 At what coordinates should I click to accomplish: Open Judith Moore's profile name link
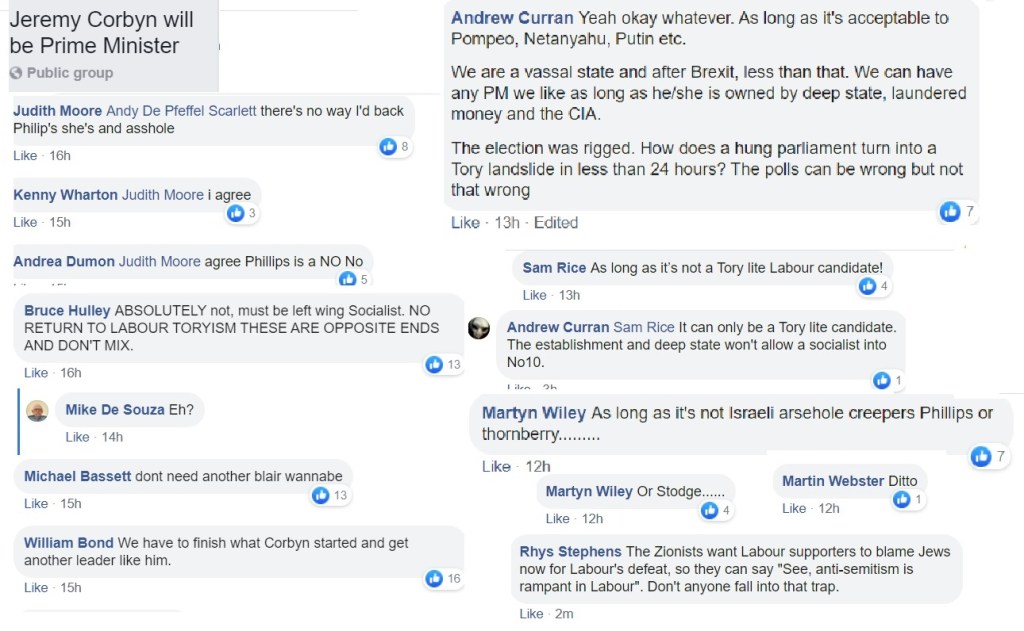(x=57, y=111)
